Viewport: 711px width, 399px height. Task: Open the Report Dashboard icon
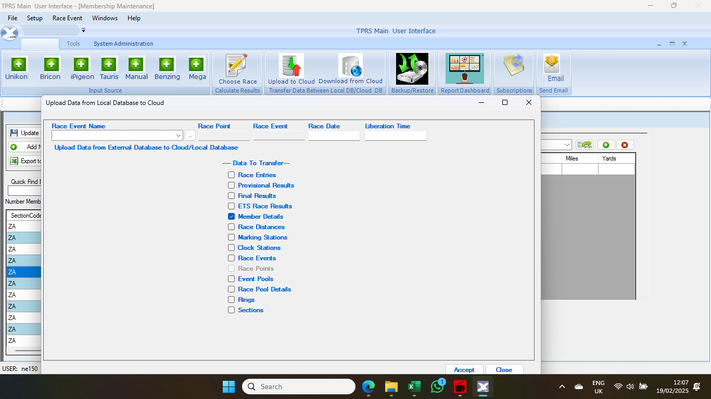(465, 69)
